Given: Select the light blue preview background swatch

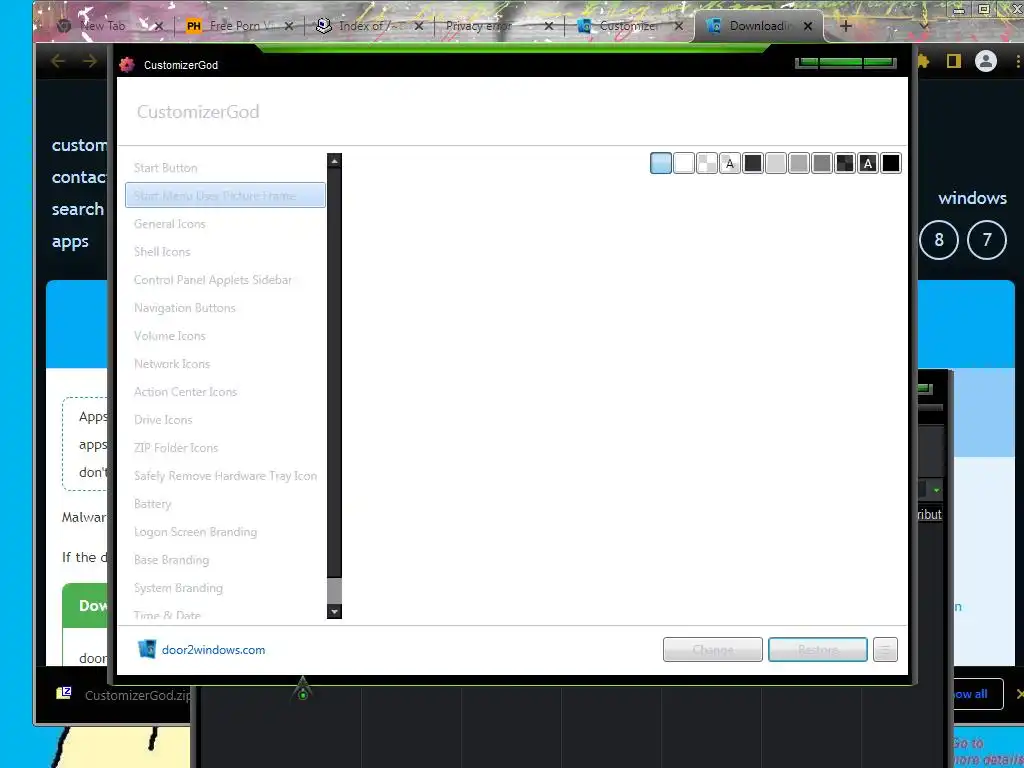Looking at the screenshot, I should point(660,163).
